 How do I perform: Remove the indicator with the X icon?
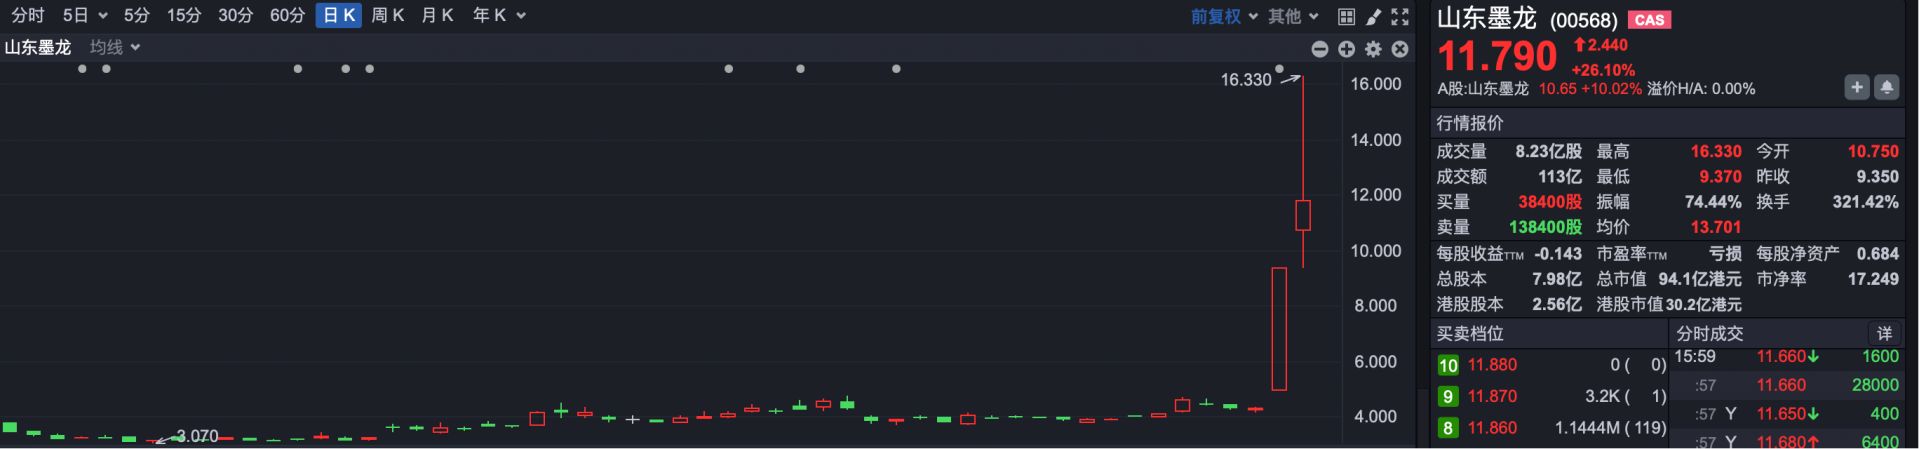(x=1400, y=49)
